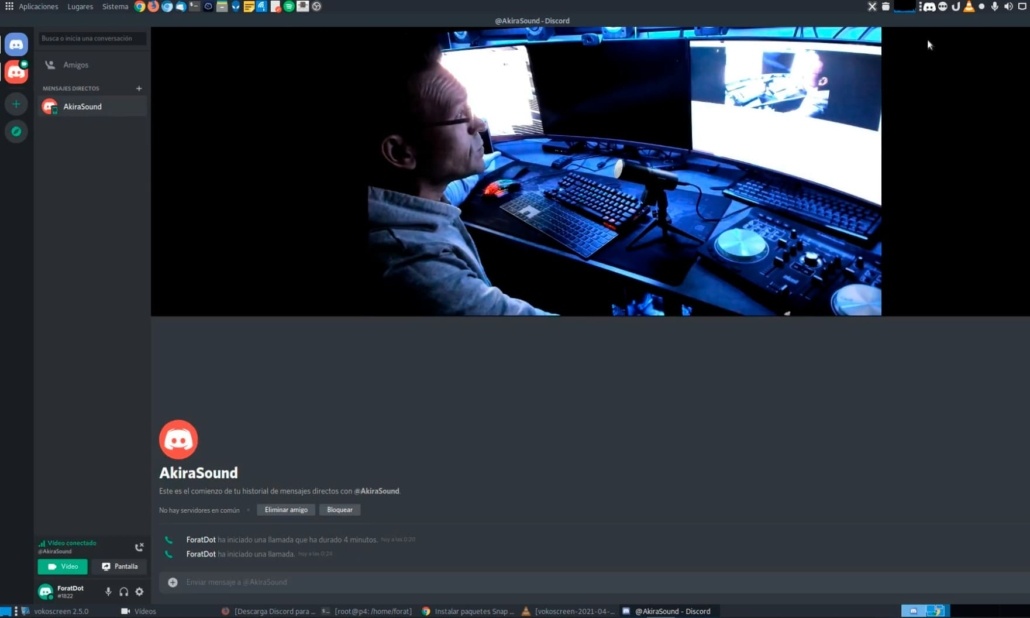
Task: Open the Explore servers compass icon
Action: coord(15,130)
